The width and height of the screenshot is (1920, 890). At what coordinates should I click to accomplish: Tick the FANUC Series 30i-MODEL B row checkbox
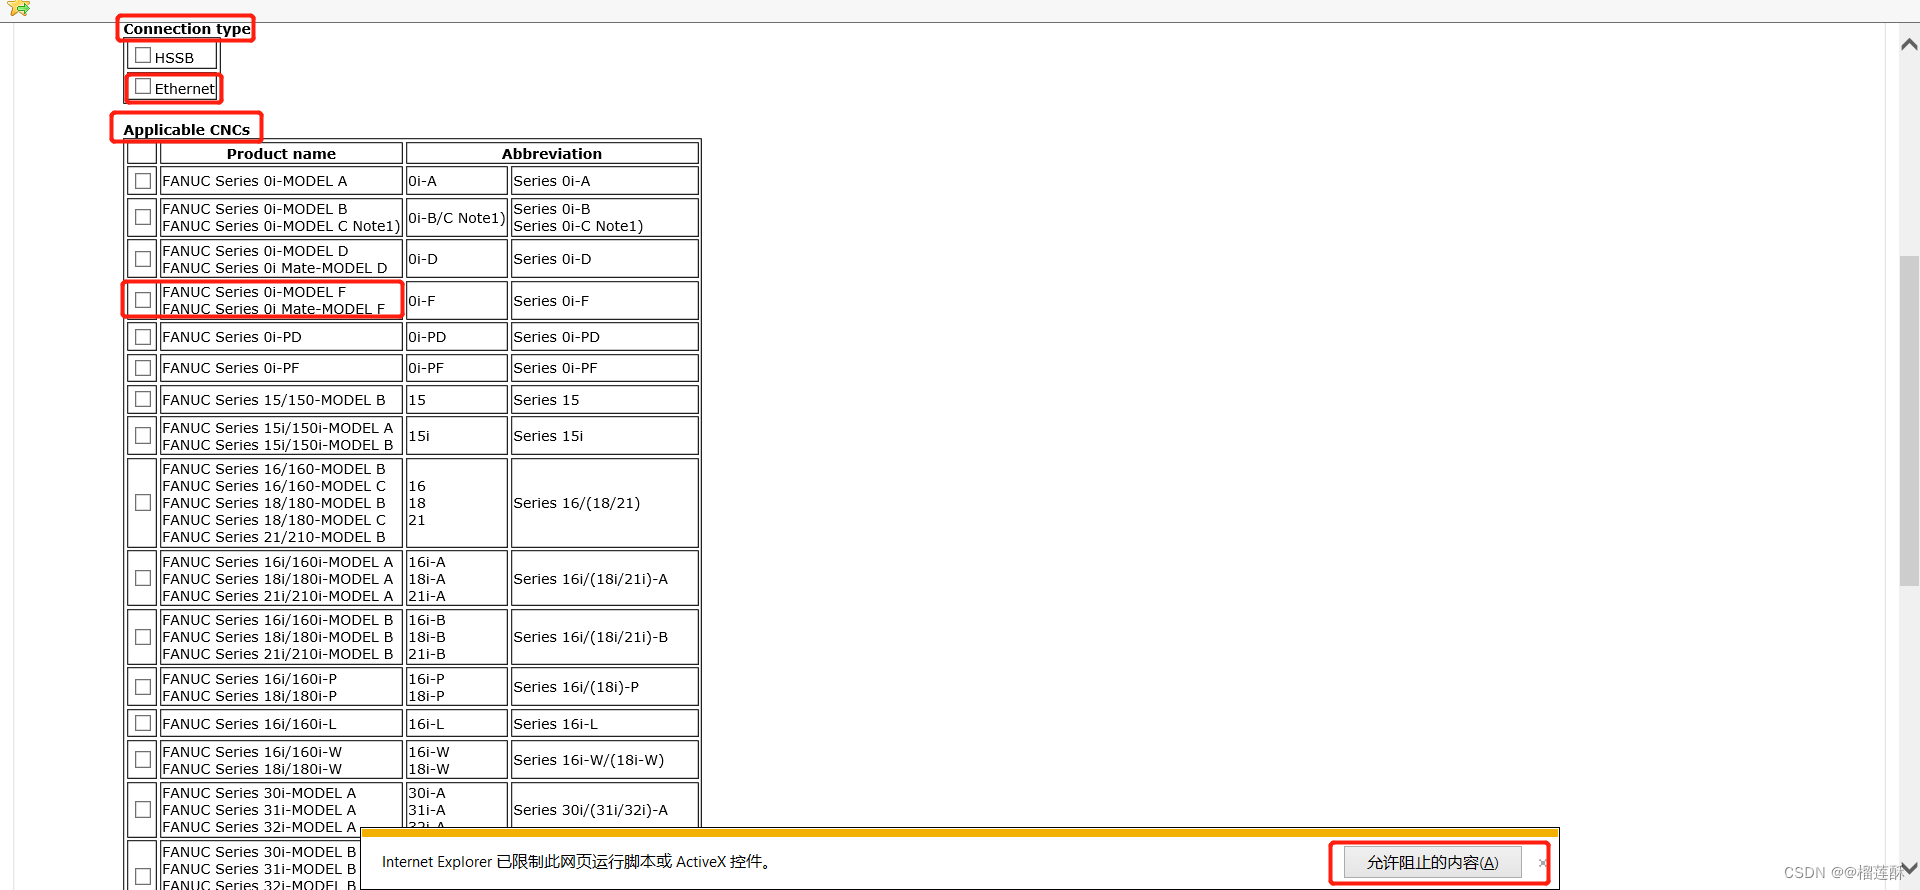143,876
